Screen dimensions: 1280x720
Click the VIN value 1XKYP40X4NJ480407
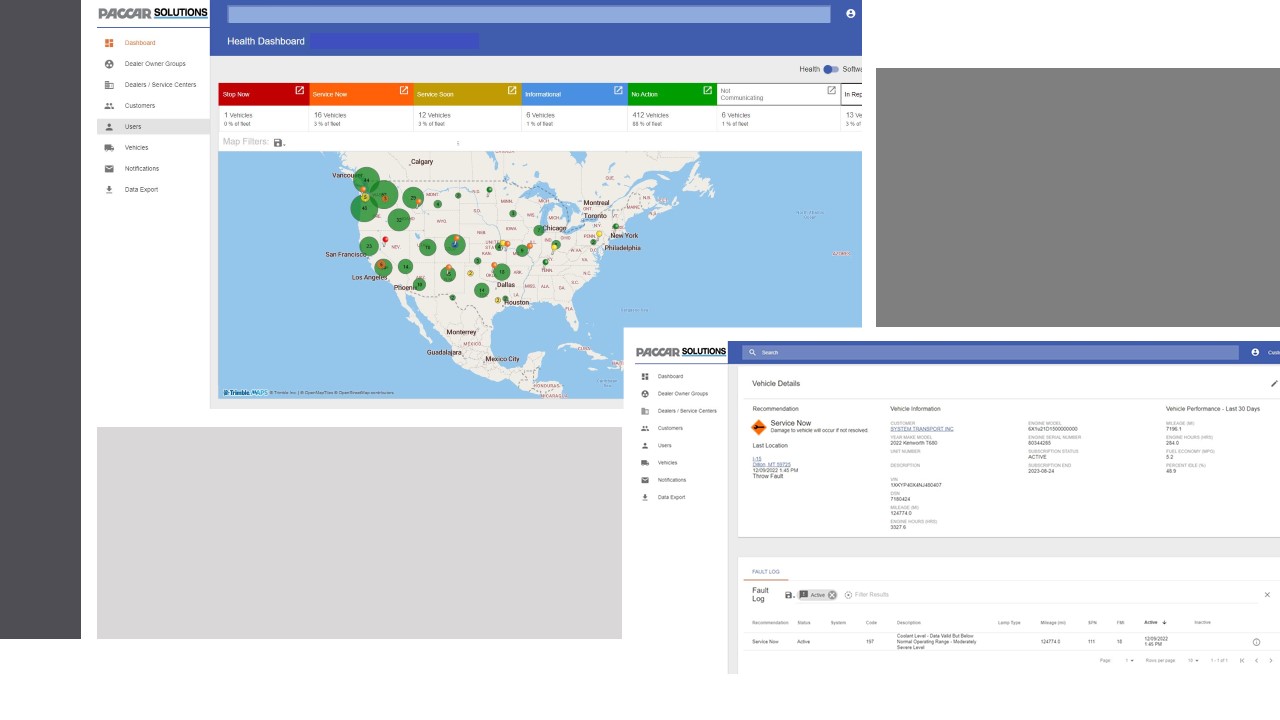click(x=915, y=485)
